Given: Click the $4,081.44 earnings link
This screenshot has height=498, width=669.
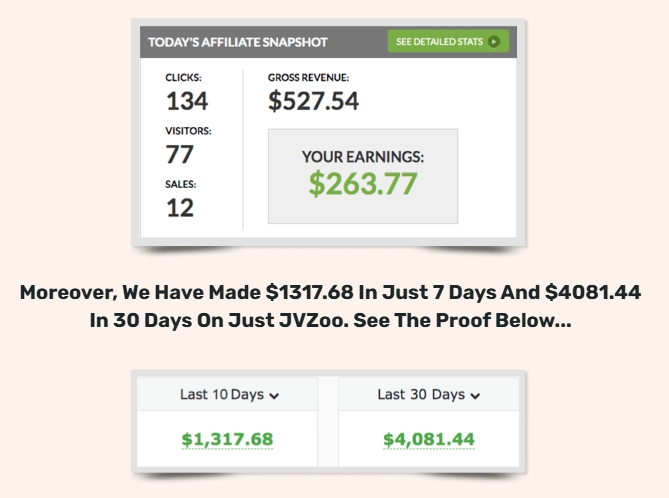Looking at the screenshot, I should click(x=429, y=440).
